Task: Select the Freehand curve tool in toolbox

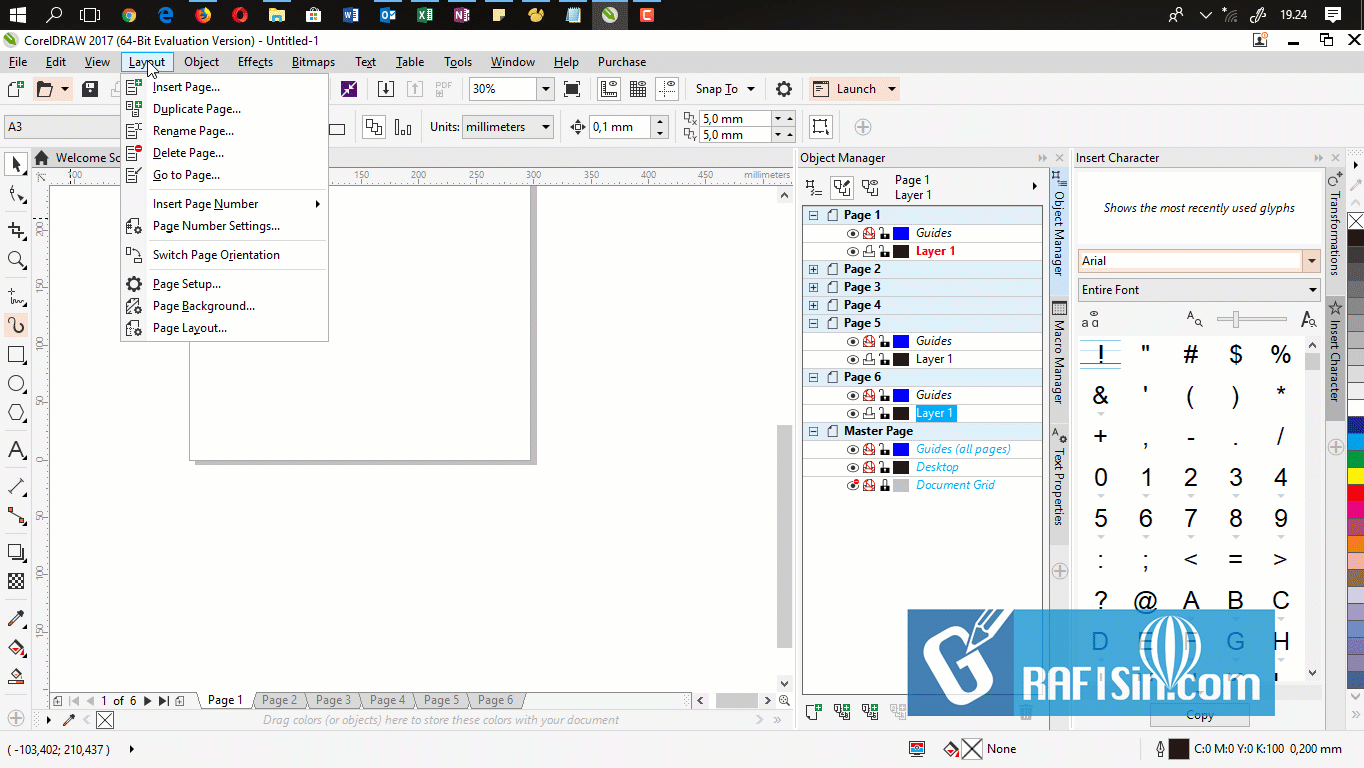Action: pyautogui.click(x=16, y=296)
